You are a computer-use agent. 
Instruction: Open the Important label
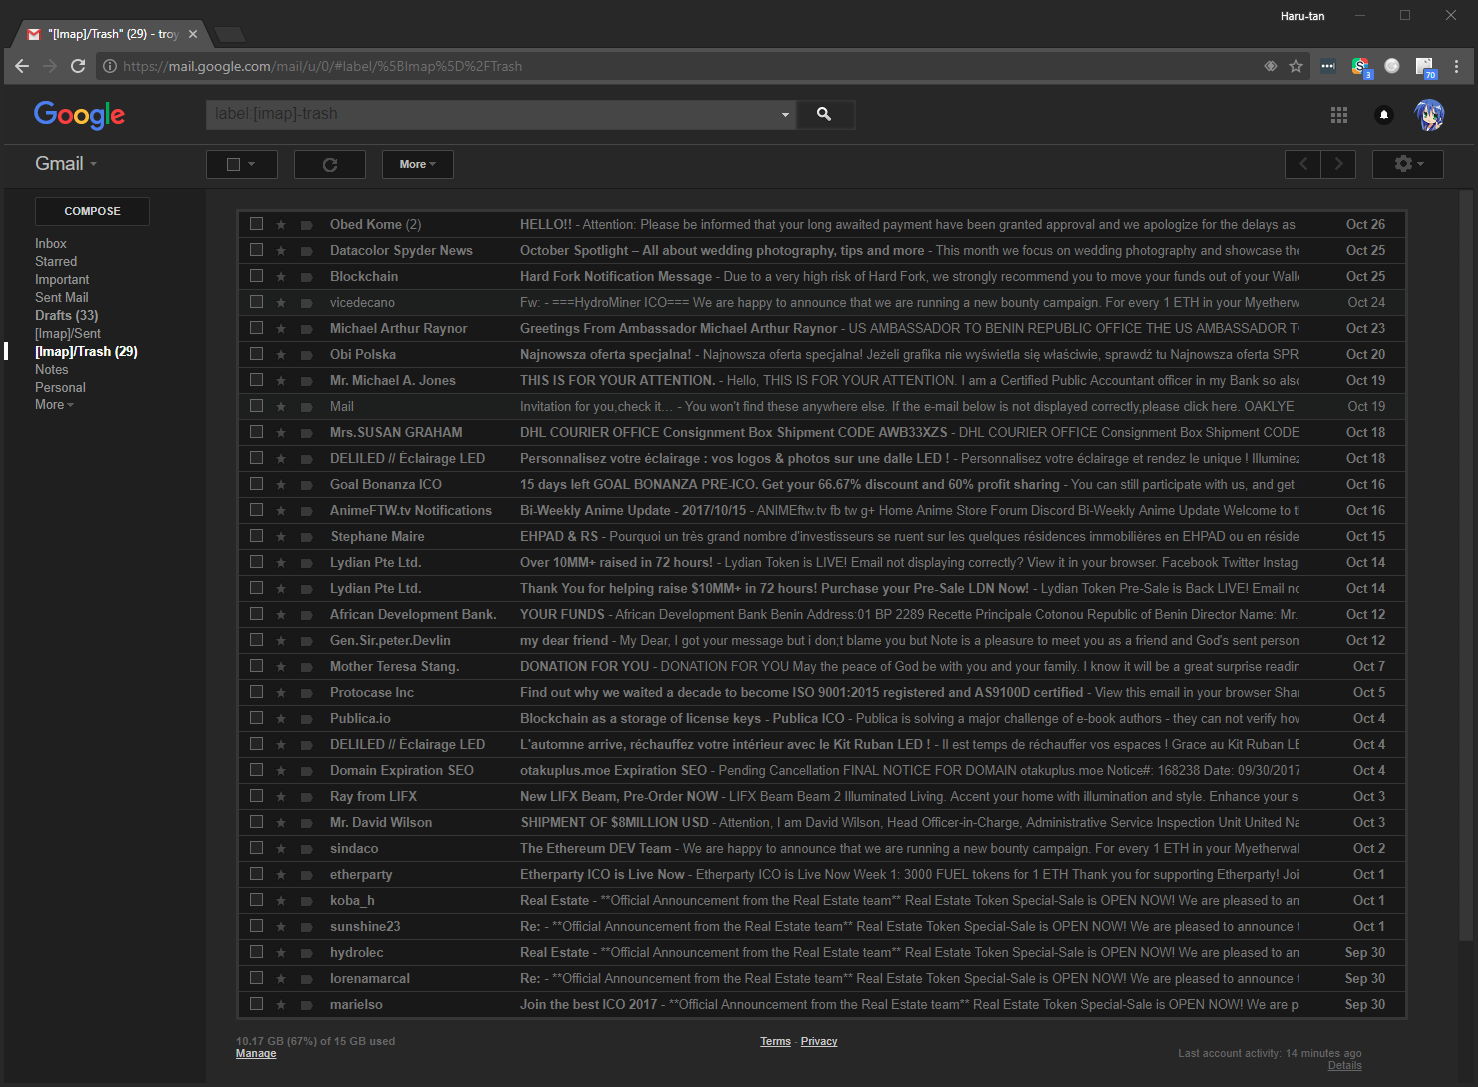[62, 280]
